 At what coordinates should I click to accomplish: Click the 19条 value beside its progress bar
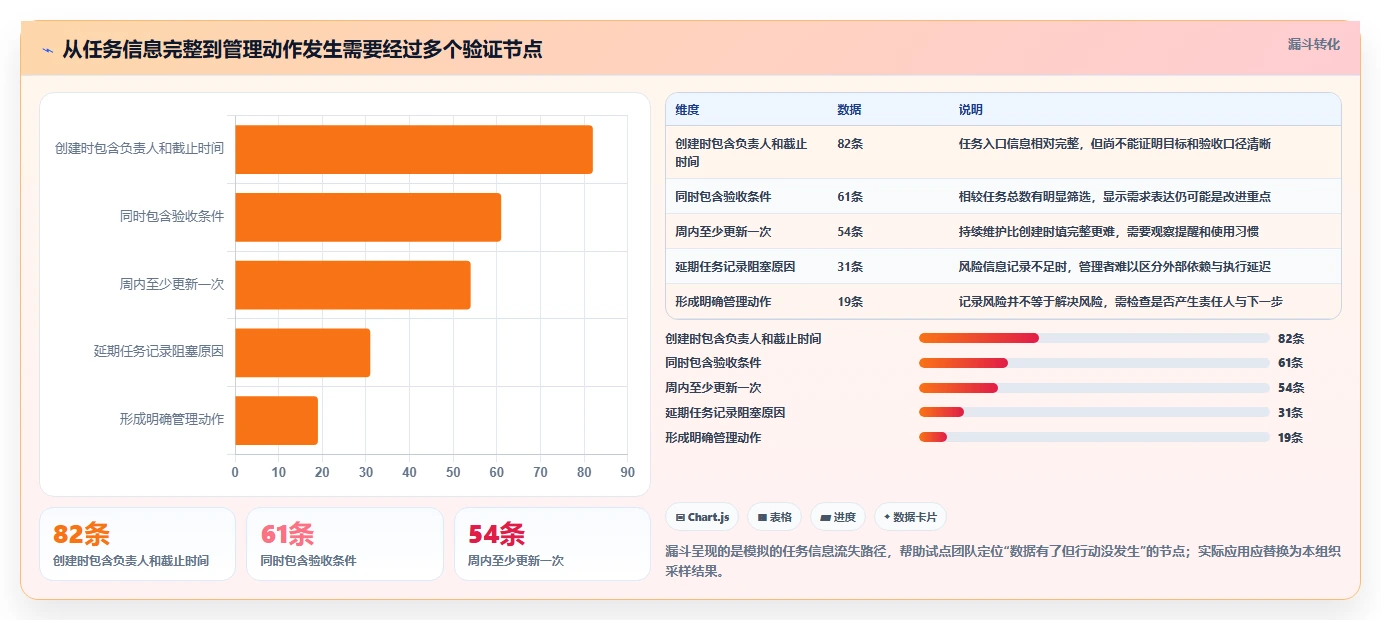(1291, 437)
